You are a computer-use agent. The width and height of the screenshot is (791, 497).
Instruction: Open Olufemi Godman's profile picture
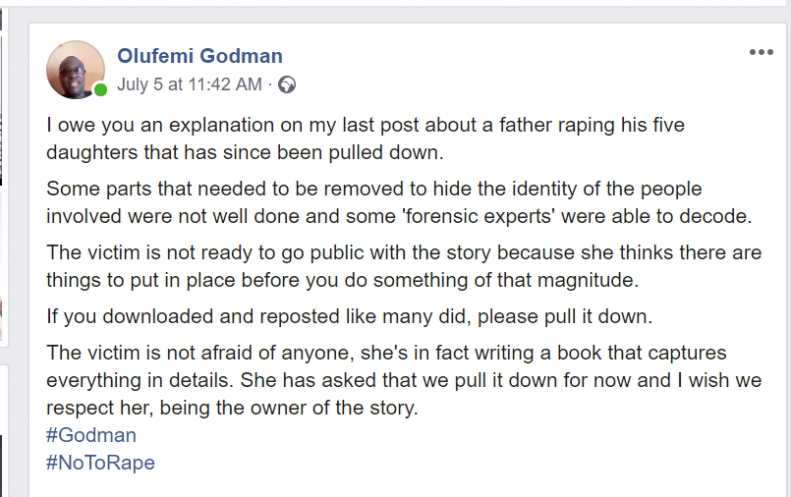(x=76, y=70)
